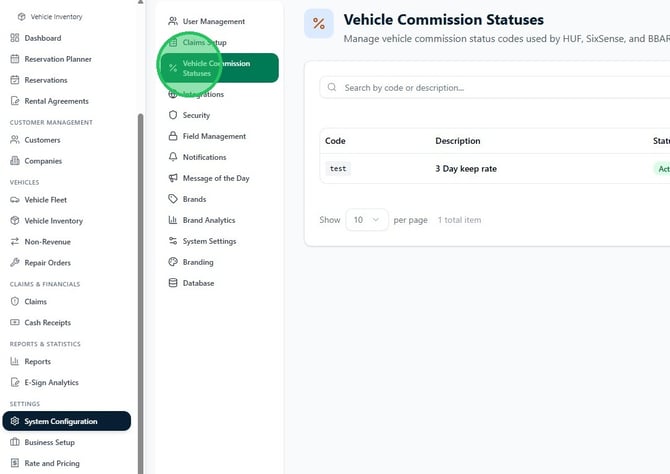Select System Settings in settings menu
670x474 pixels.
209,241
